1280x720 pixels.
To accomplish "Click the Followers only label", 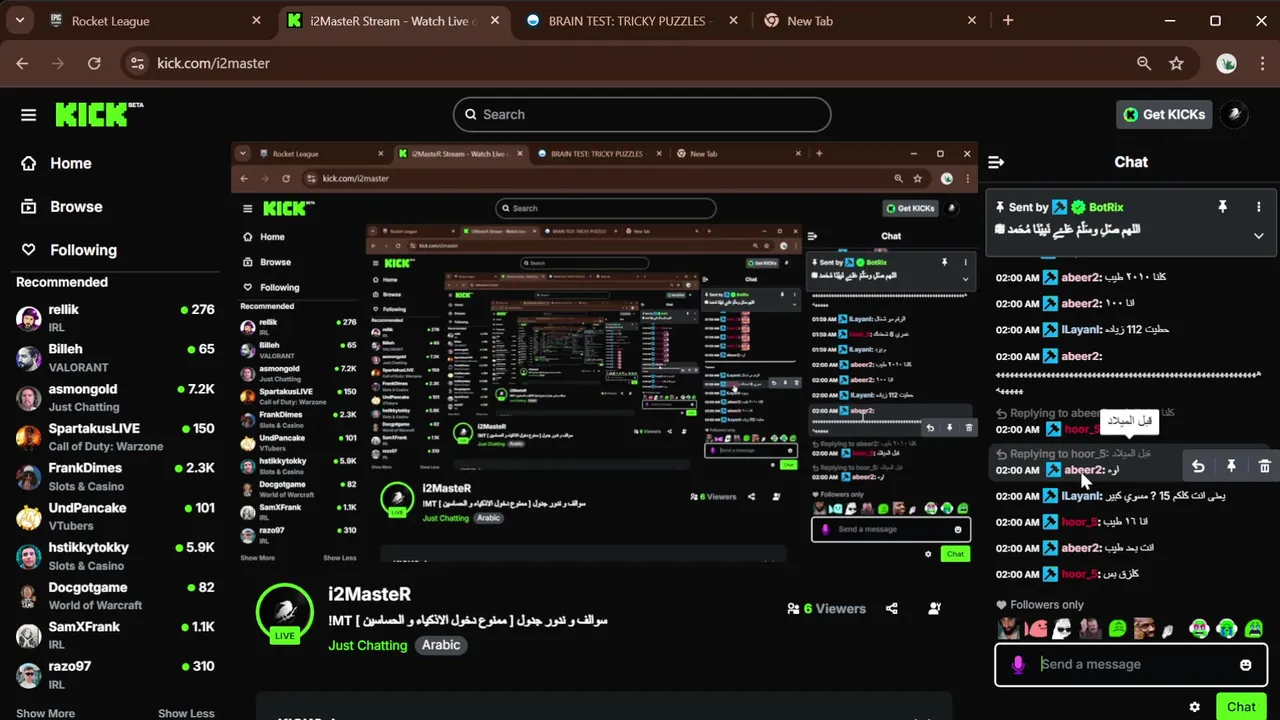I will pos(1046,605).
